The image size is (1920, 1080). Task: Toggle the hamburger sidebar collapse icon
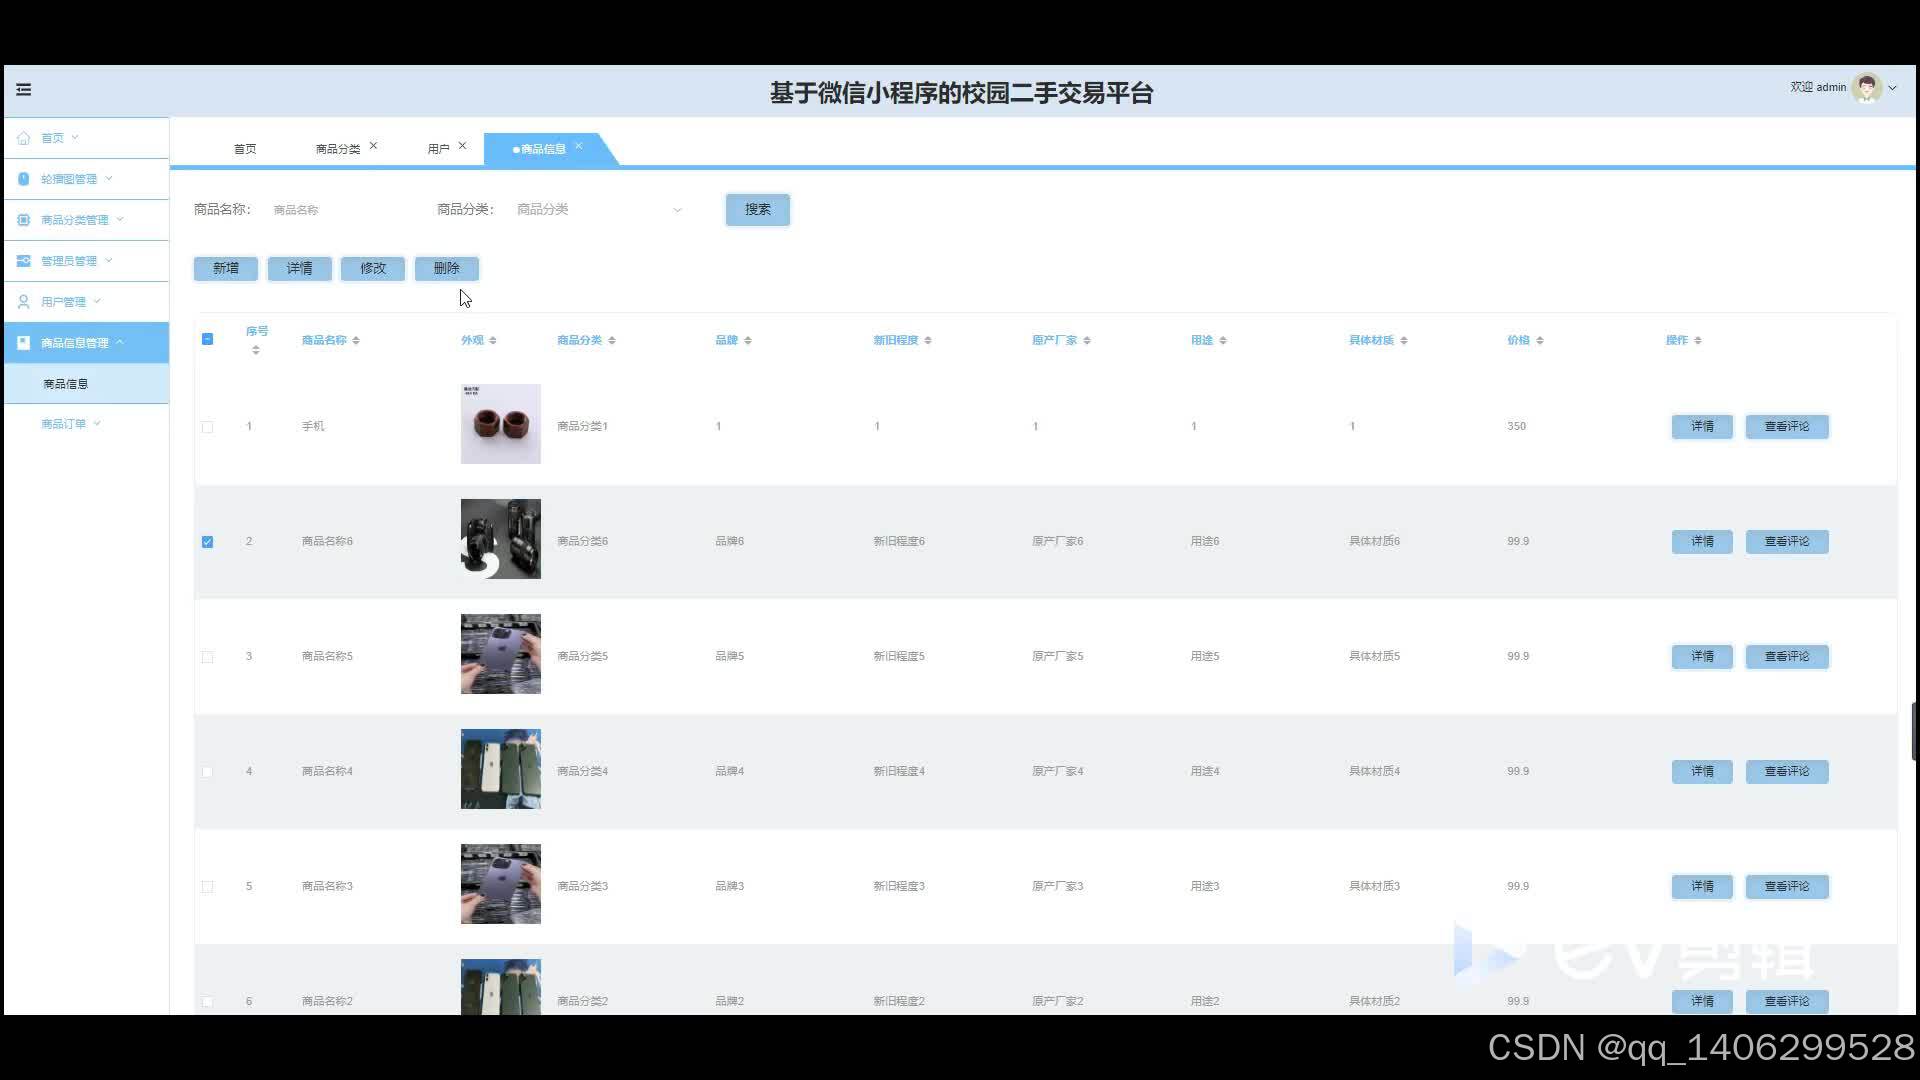coord(24,90)
